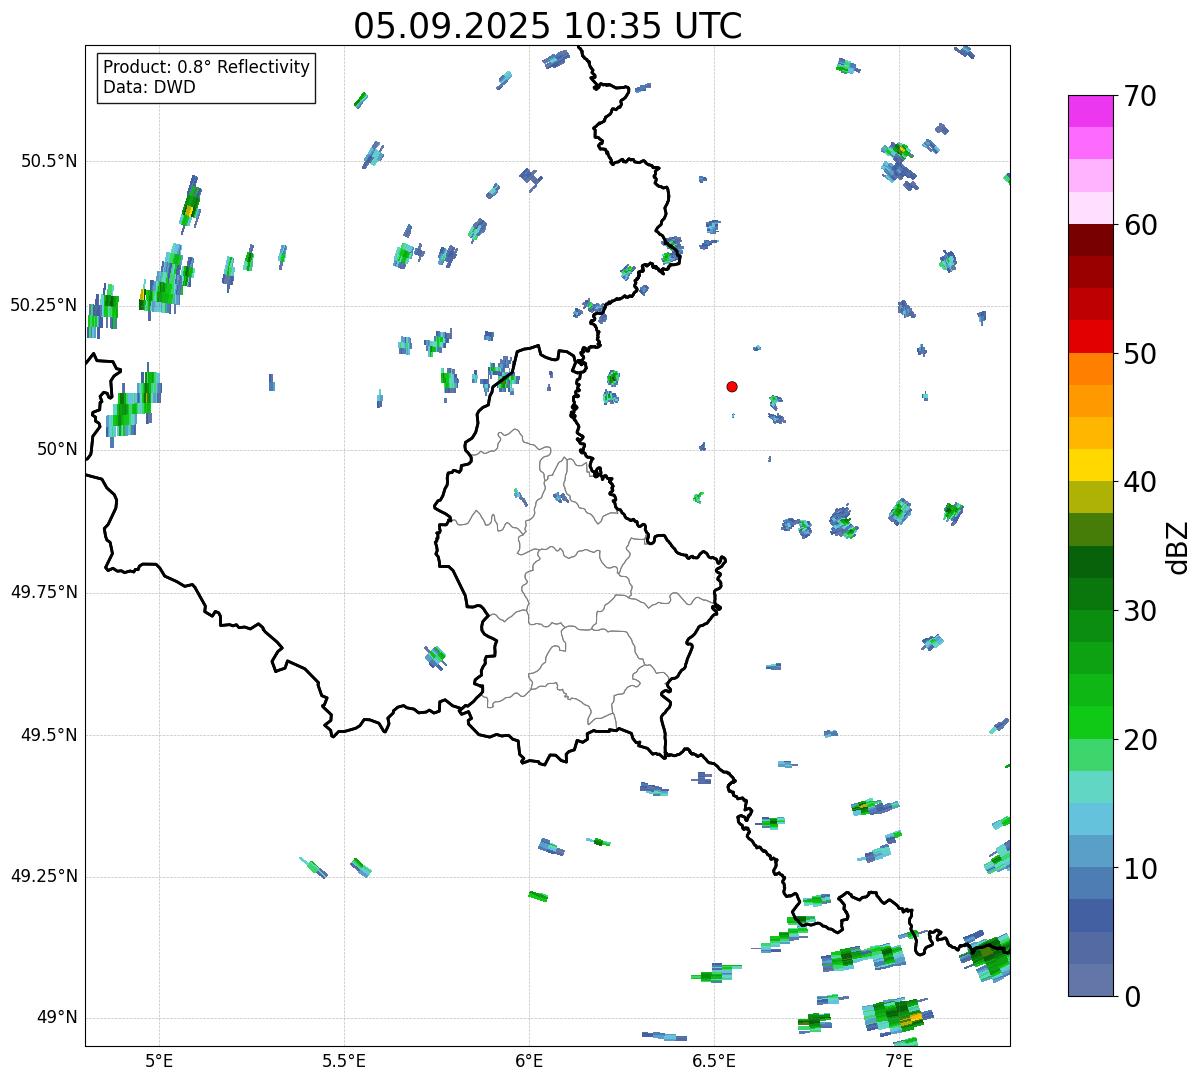Click the 6°E longitude axis label

pos(529,1060)
